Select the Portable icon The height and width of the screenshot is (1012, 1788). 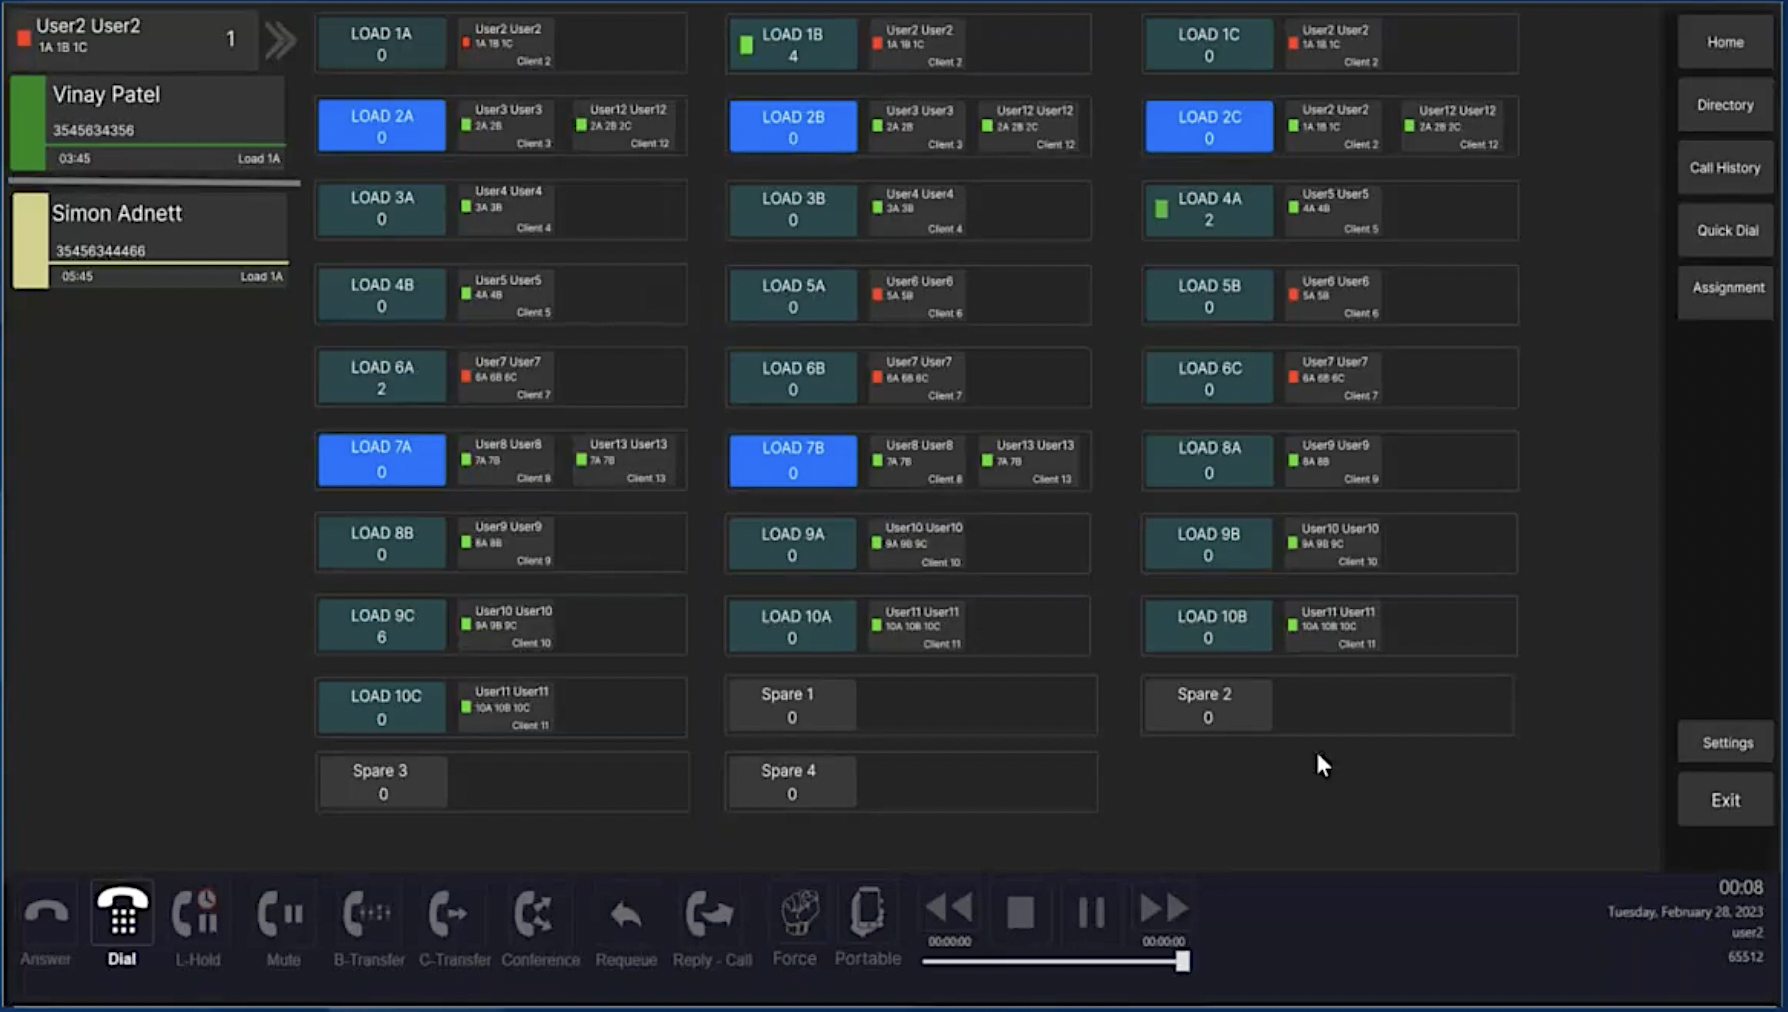tap(867, 913)
